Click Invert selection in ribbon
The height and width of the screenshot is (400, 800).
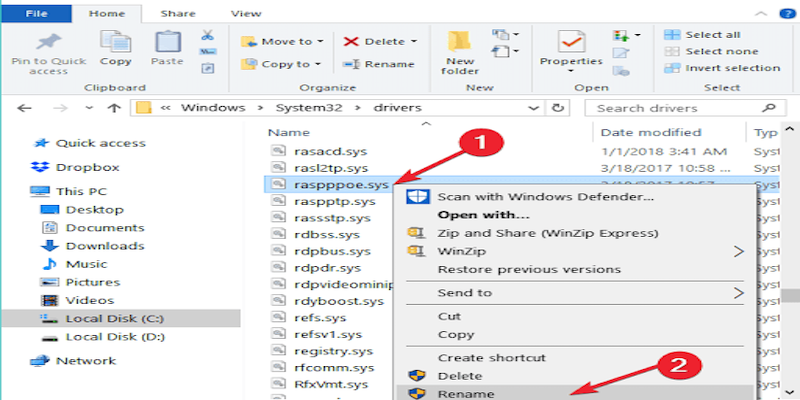(722, 68)
